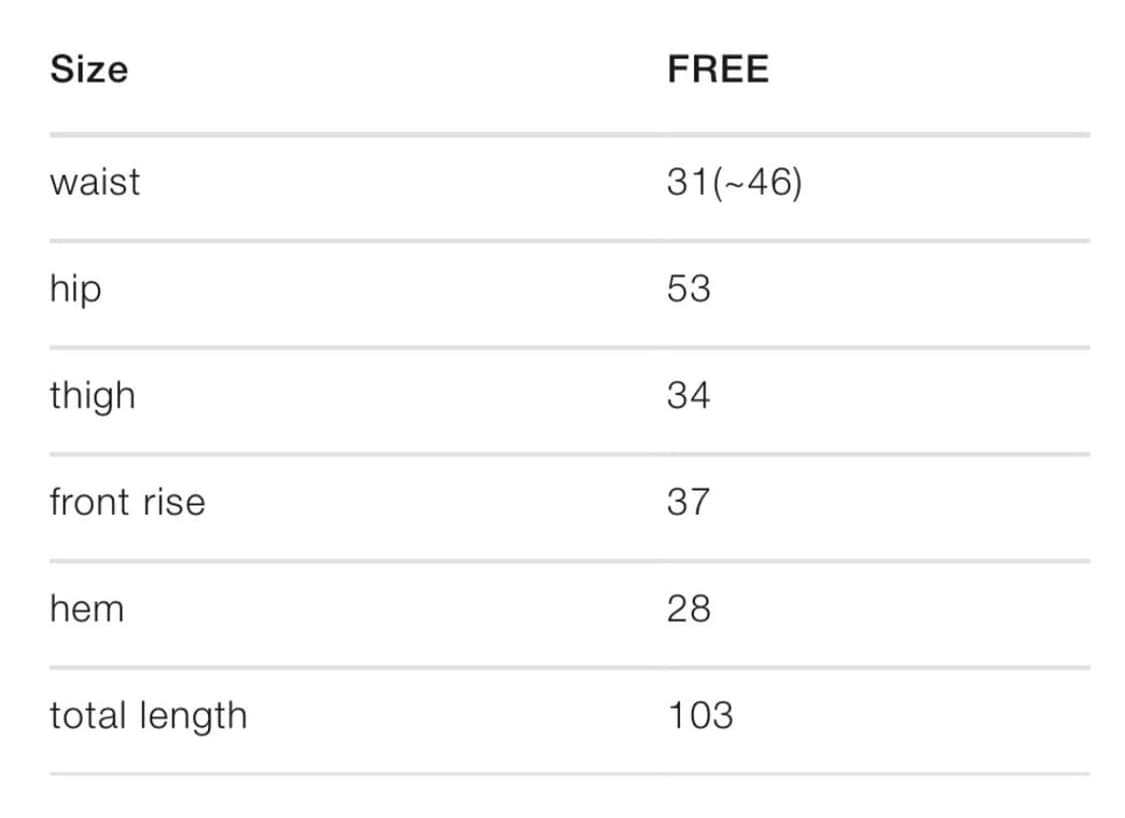Click the "thigh" row label

pyautogui.click(x=92, y=396)
